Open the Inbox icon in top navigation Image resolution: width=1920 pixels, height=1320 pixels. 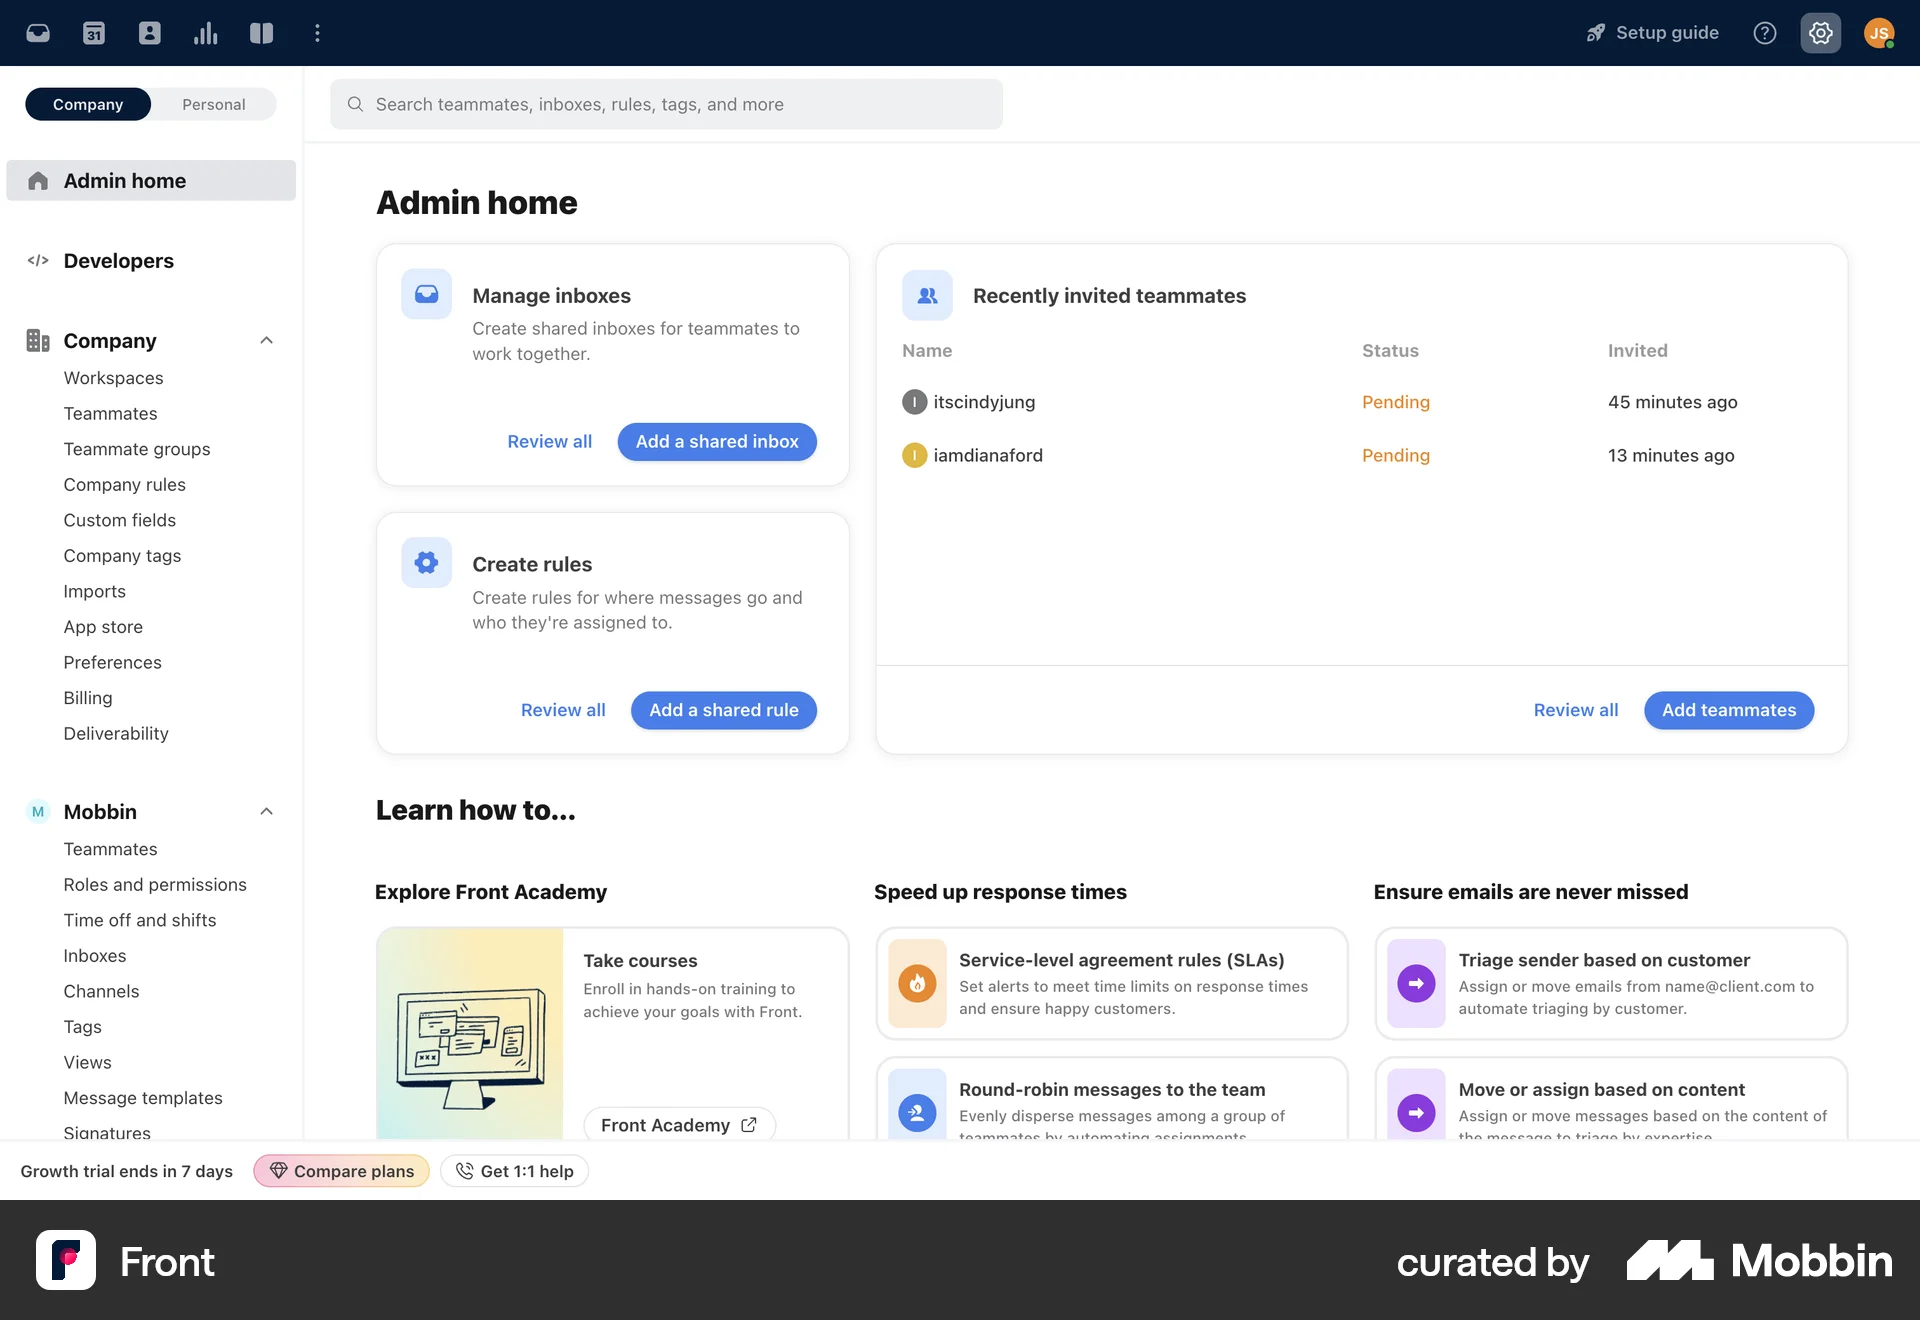38,32
